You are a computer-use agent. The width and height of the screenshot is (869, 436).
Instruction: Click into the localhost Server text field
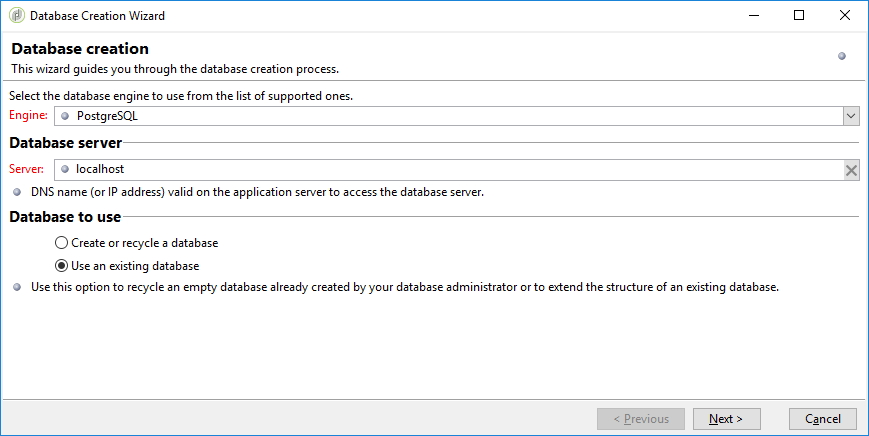coord(450,170)
